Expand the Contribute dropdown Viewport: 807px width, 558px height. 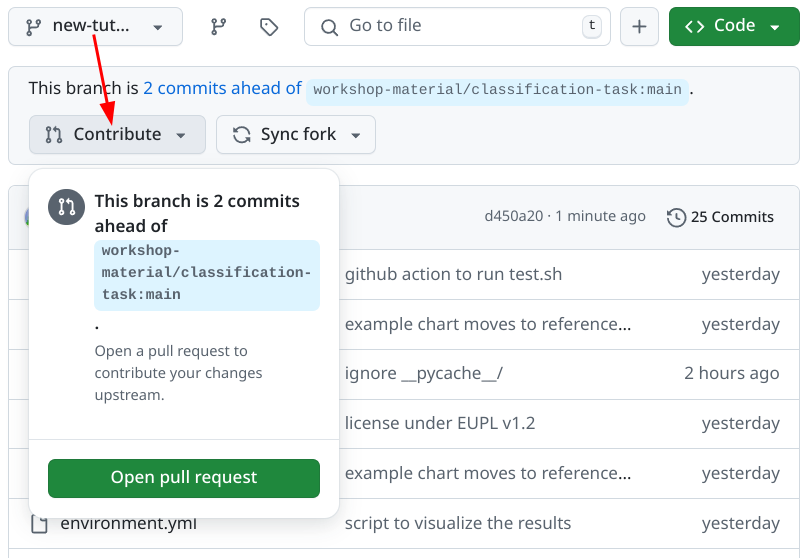pos(117,135)
